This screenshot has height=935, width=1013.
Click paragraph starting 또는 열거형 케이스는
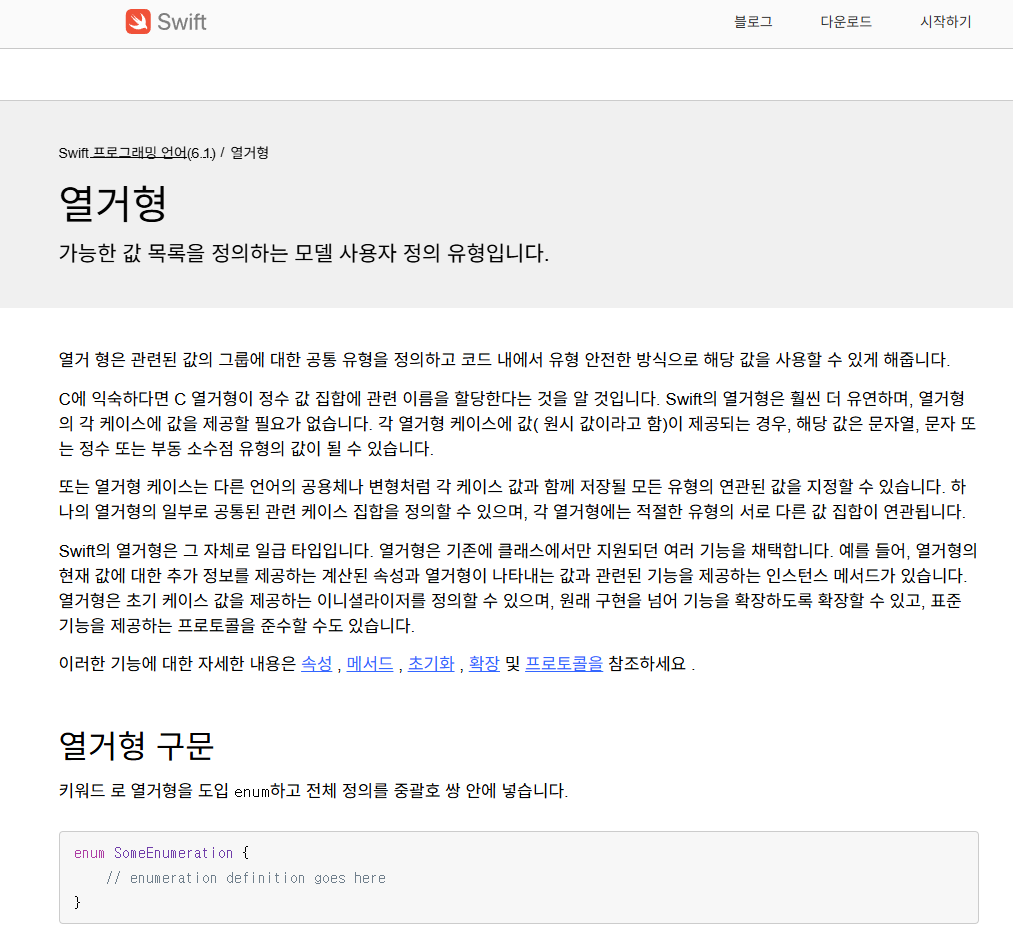tap(512, 499)
